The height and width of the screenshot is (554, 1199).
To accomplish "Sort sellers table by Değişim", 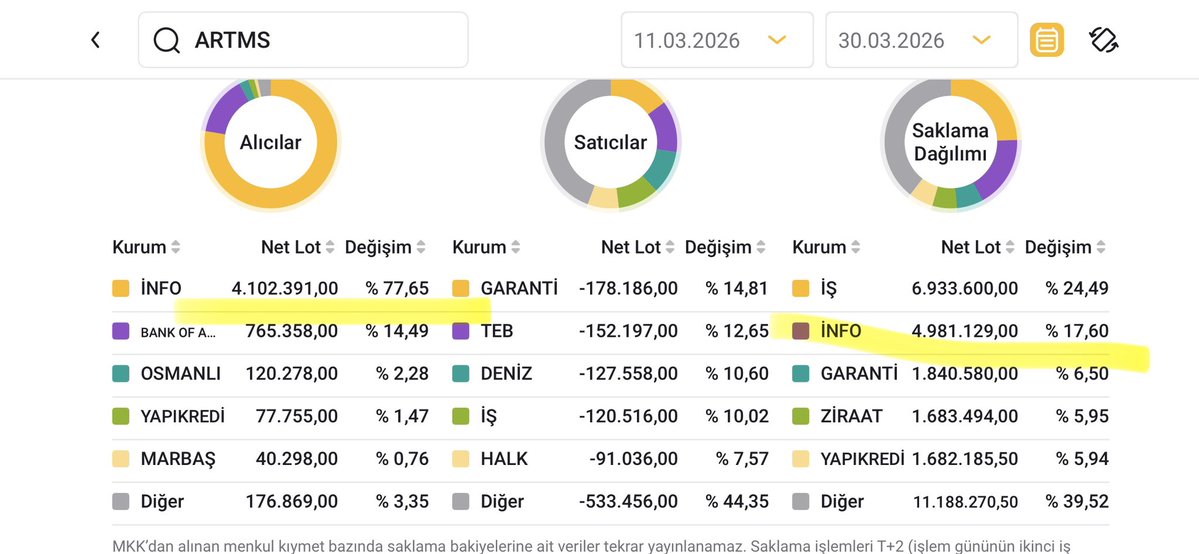I will pos(726,247).
